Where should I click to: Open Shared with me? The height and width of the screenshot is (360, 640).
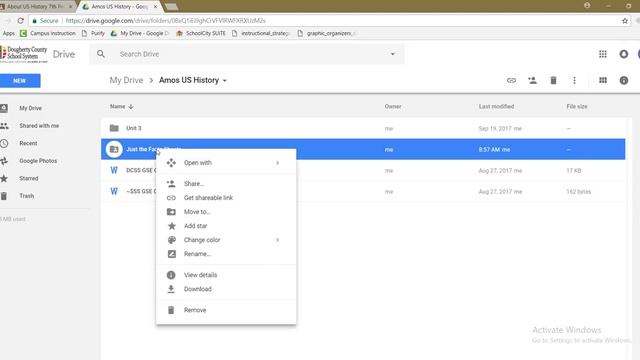pyautogui.click(x=39, y=126)
